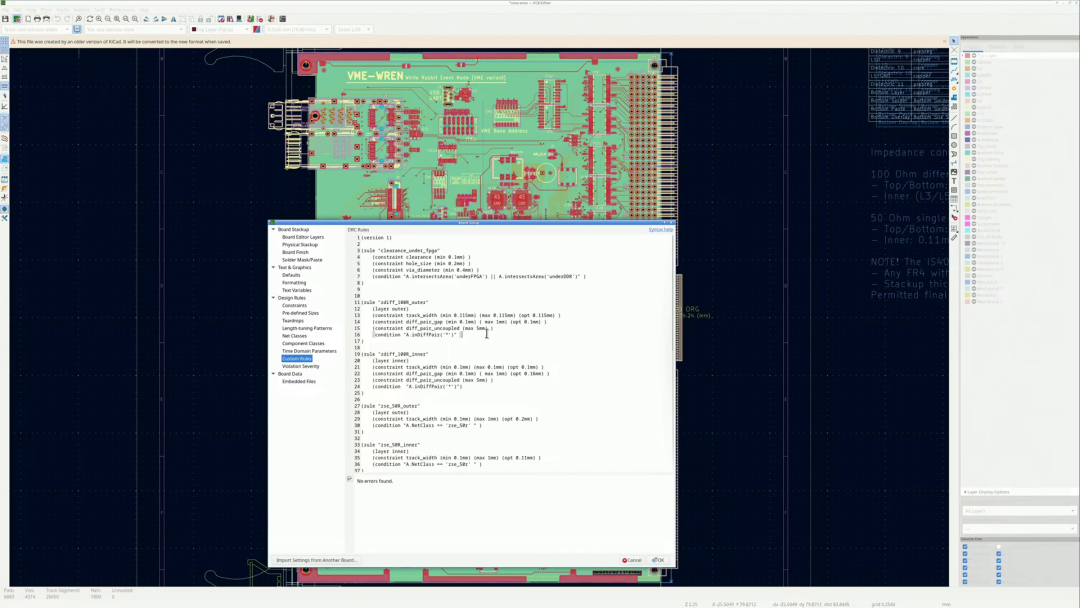The height and width of the screenshot is (608, 1080).
Task: Open the Scripting Console icon
Action: pyautogui.click(x=282, y=19)
